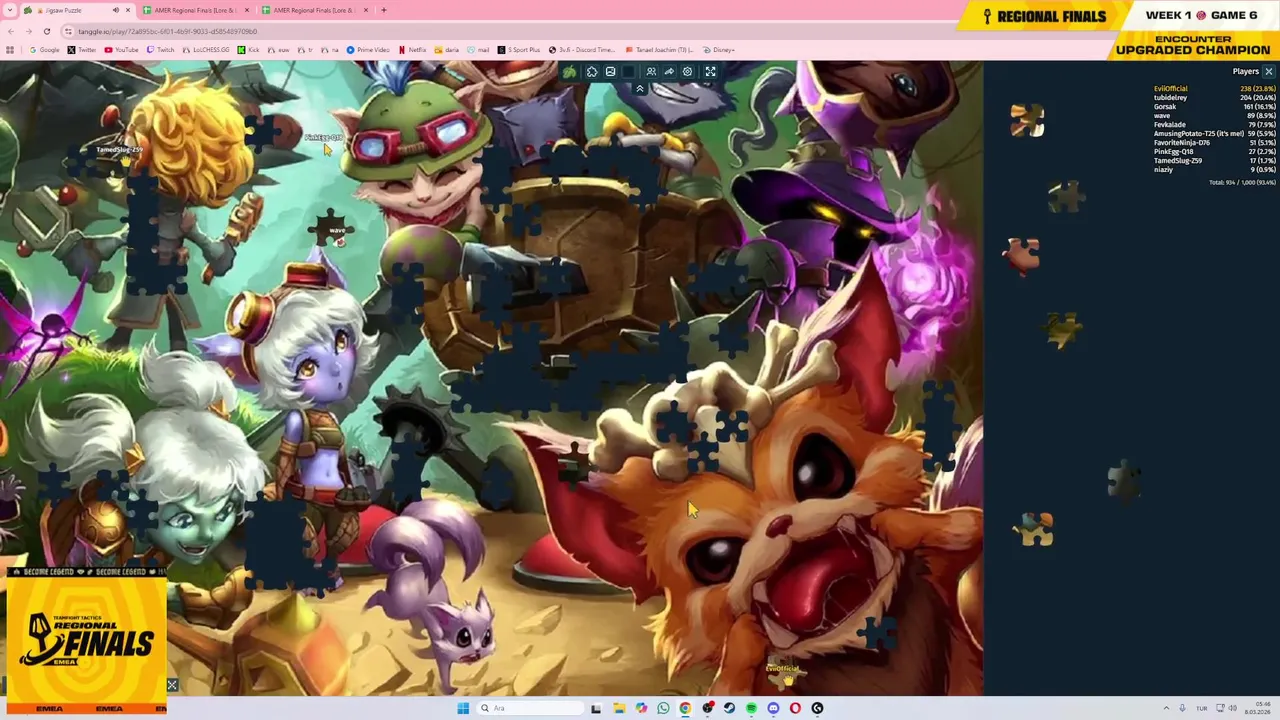Click the Tanggle leaf logo icon

(570, 72)
